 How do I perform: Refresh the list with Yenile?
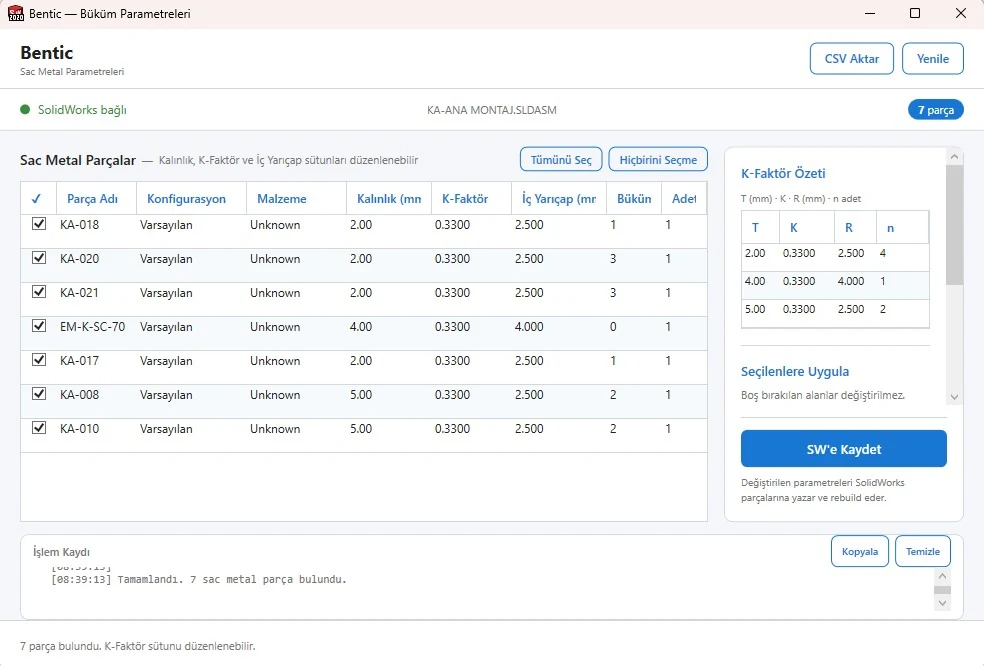click(x=933, y=58)
